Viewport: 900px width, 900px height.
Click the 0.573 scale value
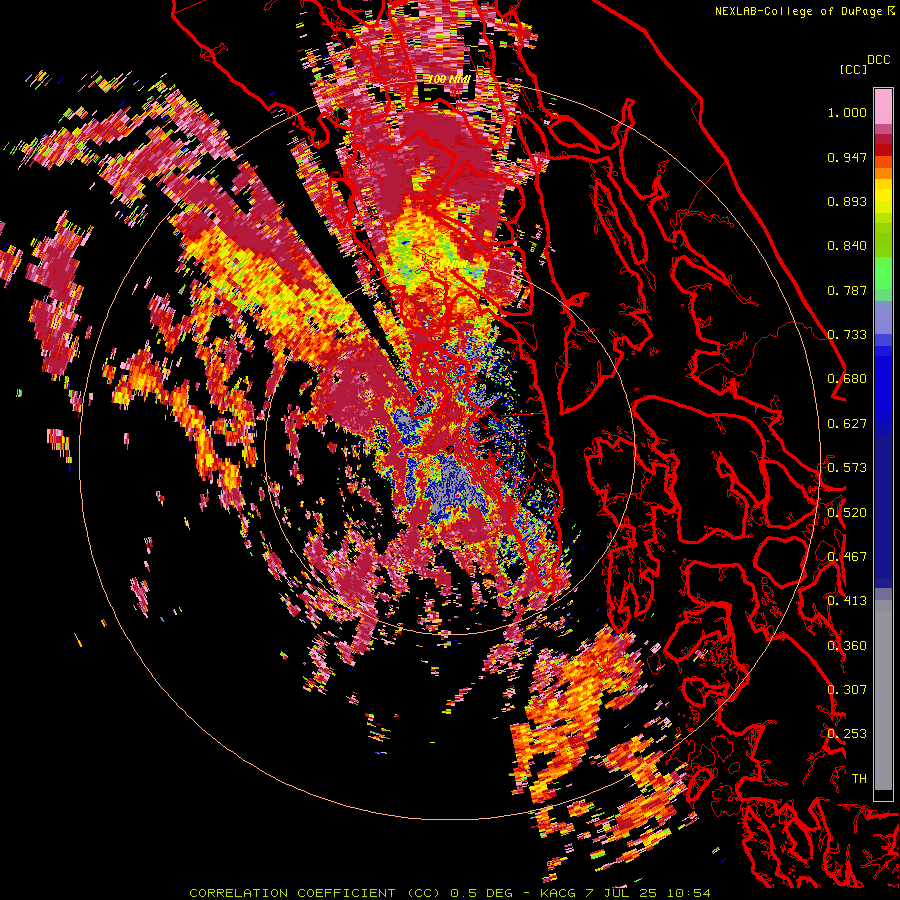click(x=847, y=468)
